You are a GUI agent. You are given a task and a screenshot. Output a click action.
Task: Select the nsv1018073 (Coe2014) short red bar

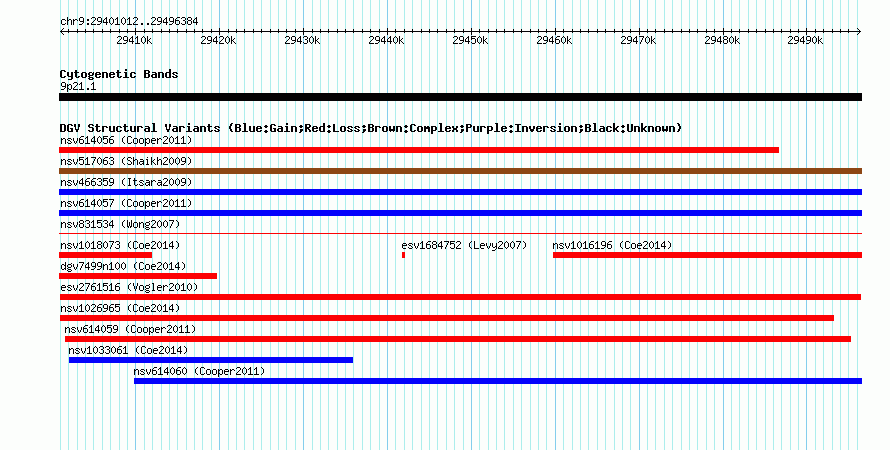click(106, 255)
